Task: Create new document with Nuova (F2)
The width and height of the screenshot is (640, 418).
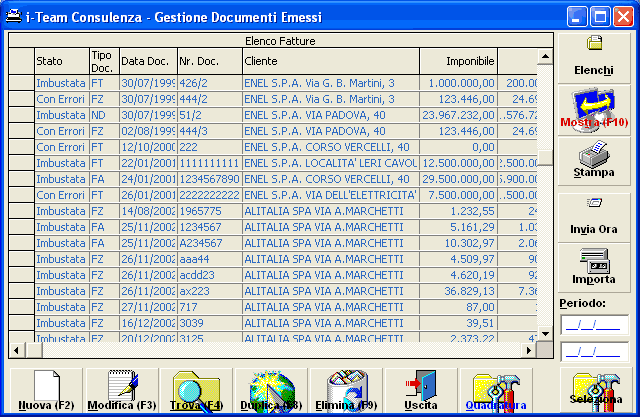Action: coord(47,391)
